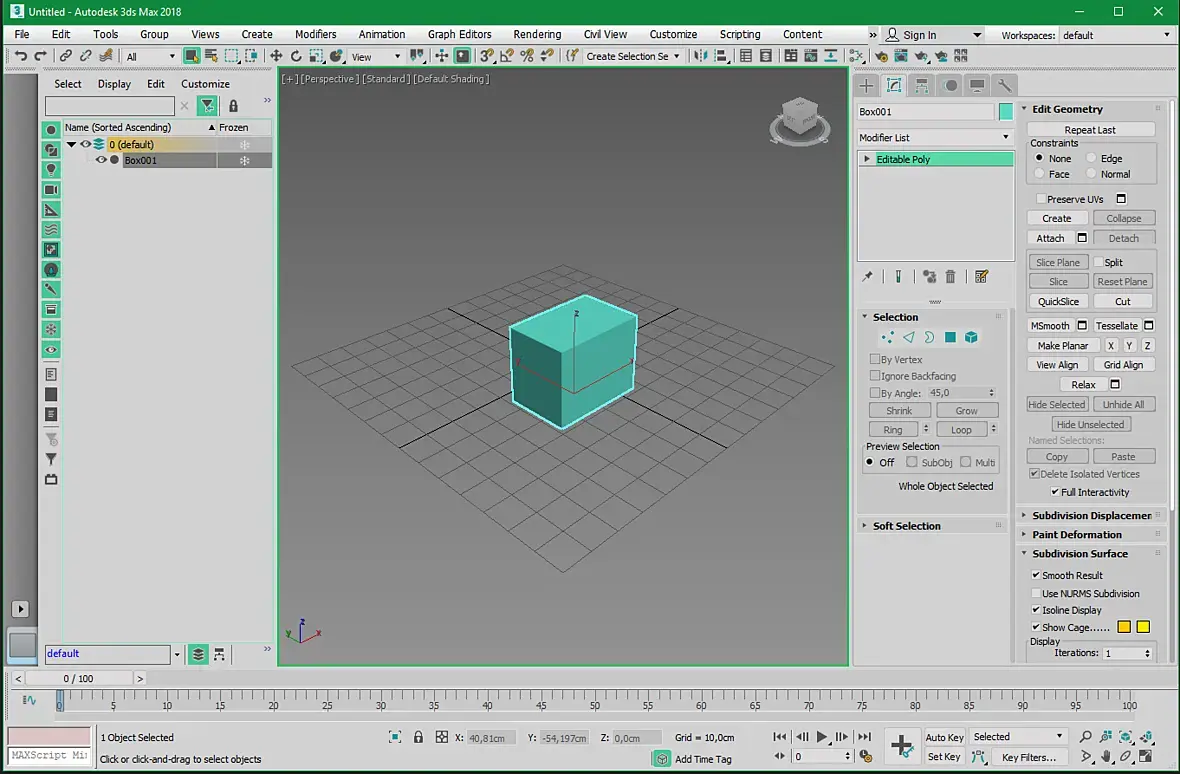The height and width of the screenshot is (774, 1180).
Task: Click the QuickSlice button
Action: pyautogui.click(x=1058, y=301)
